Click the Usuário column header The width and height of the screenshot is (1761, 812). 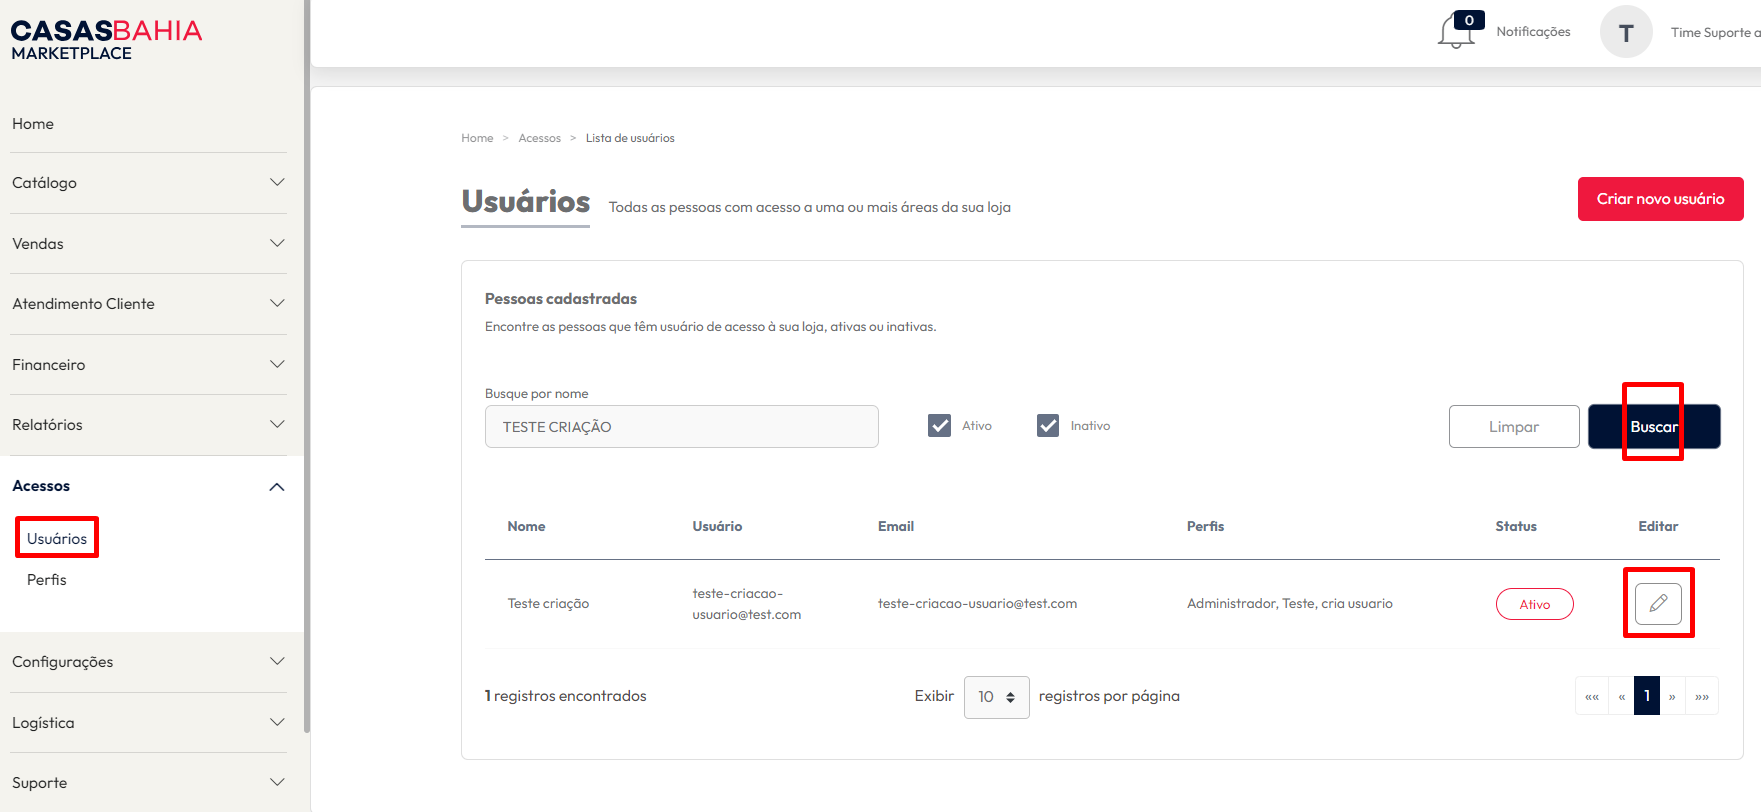click(717, 526)
